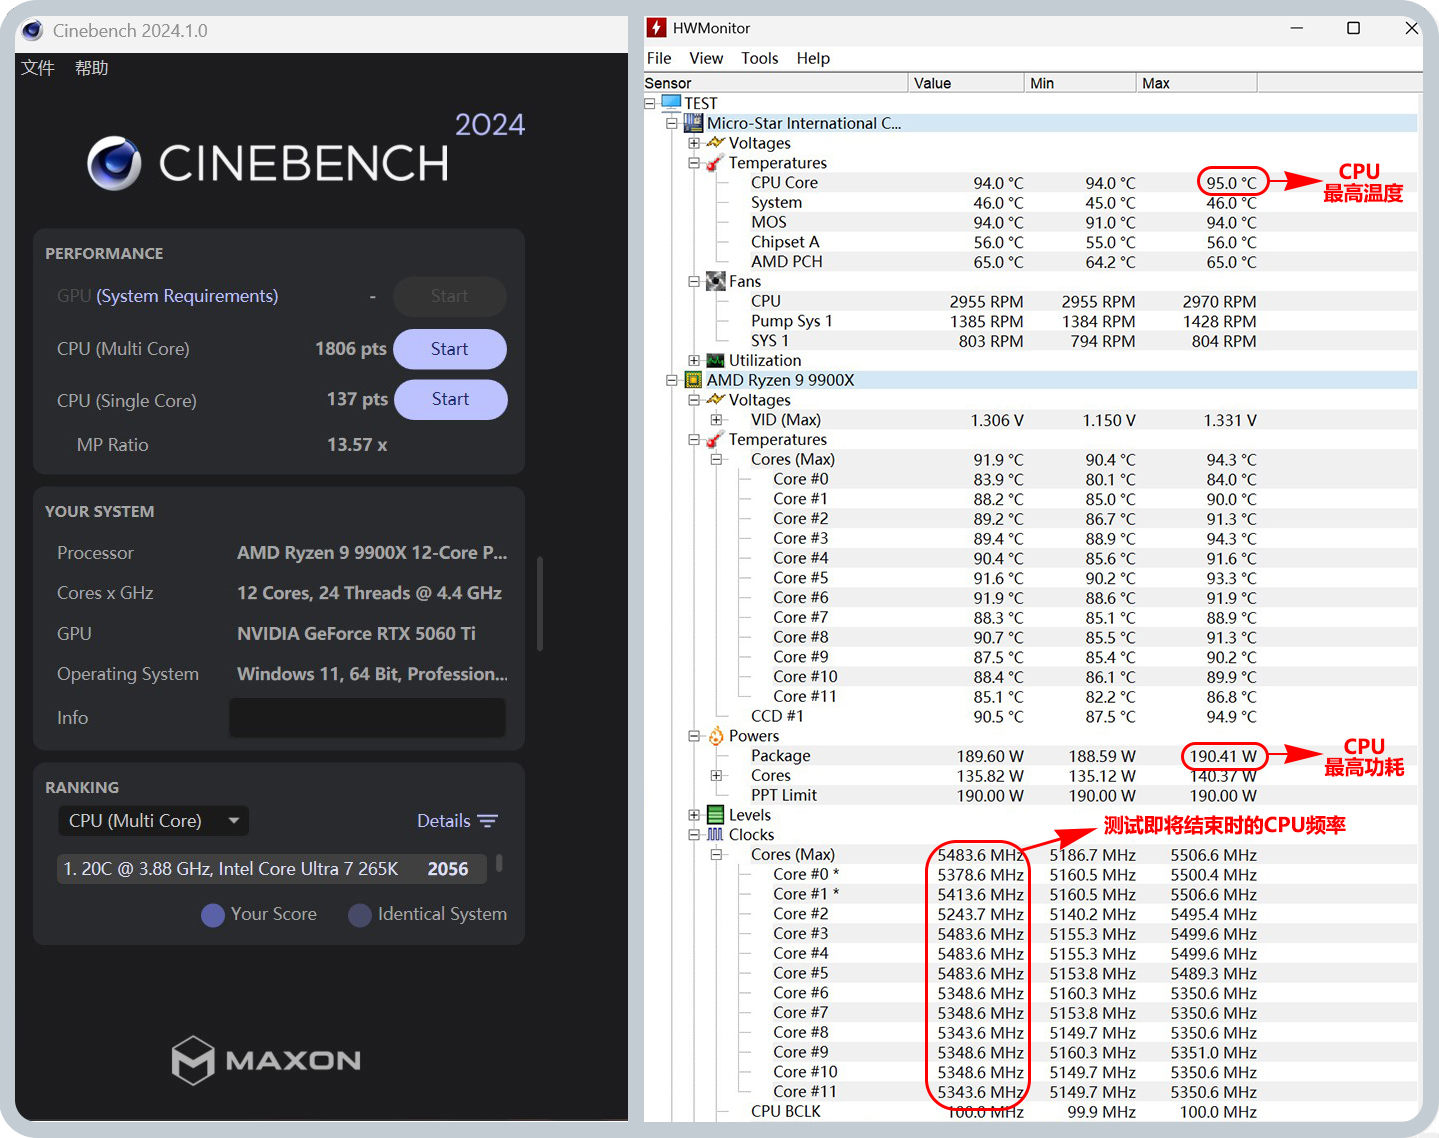The image size is (1439, 1138).
Task: Start the CPU (Multi Core) benchmark
Action: (450, 349)
